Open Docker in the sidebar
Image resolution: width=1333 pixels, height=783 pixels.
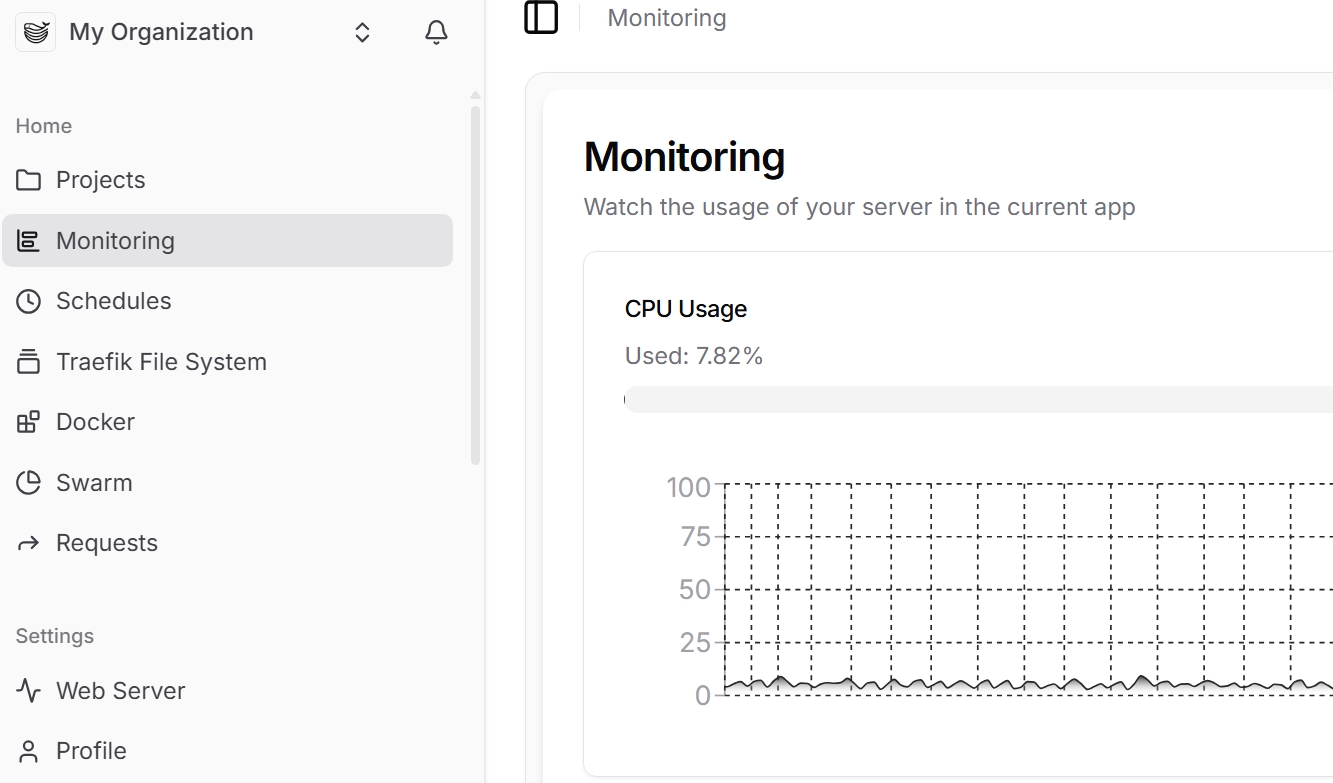[x=95, y=422]
